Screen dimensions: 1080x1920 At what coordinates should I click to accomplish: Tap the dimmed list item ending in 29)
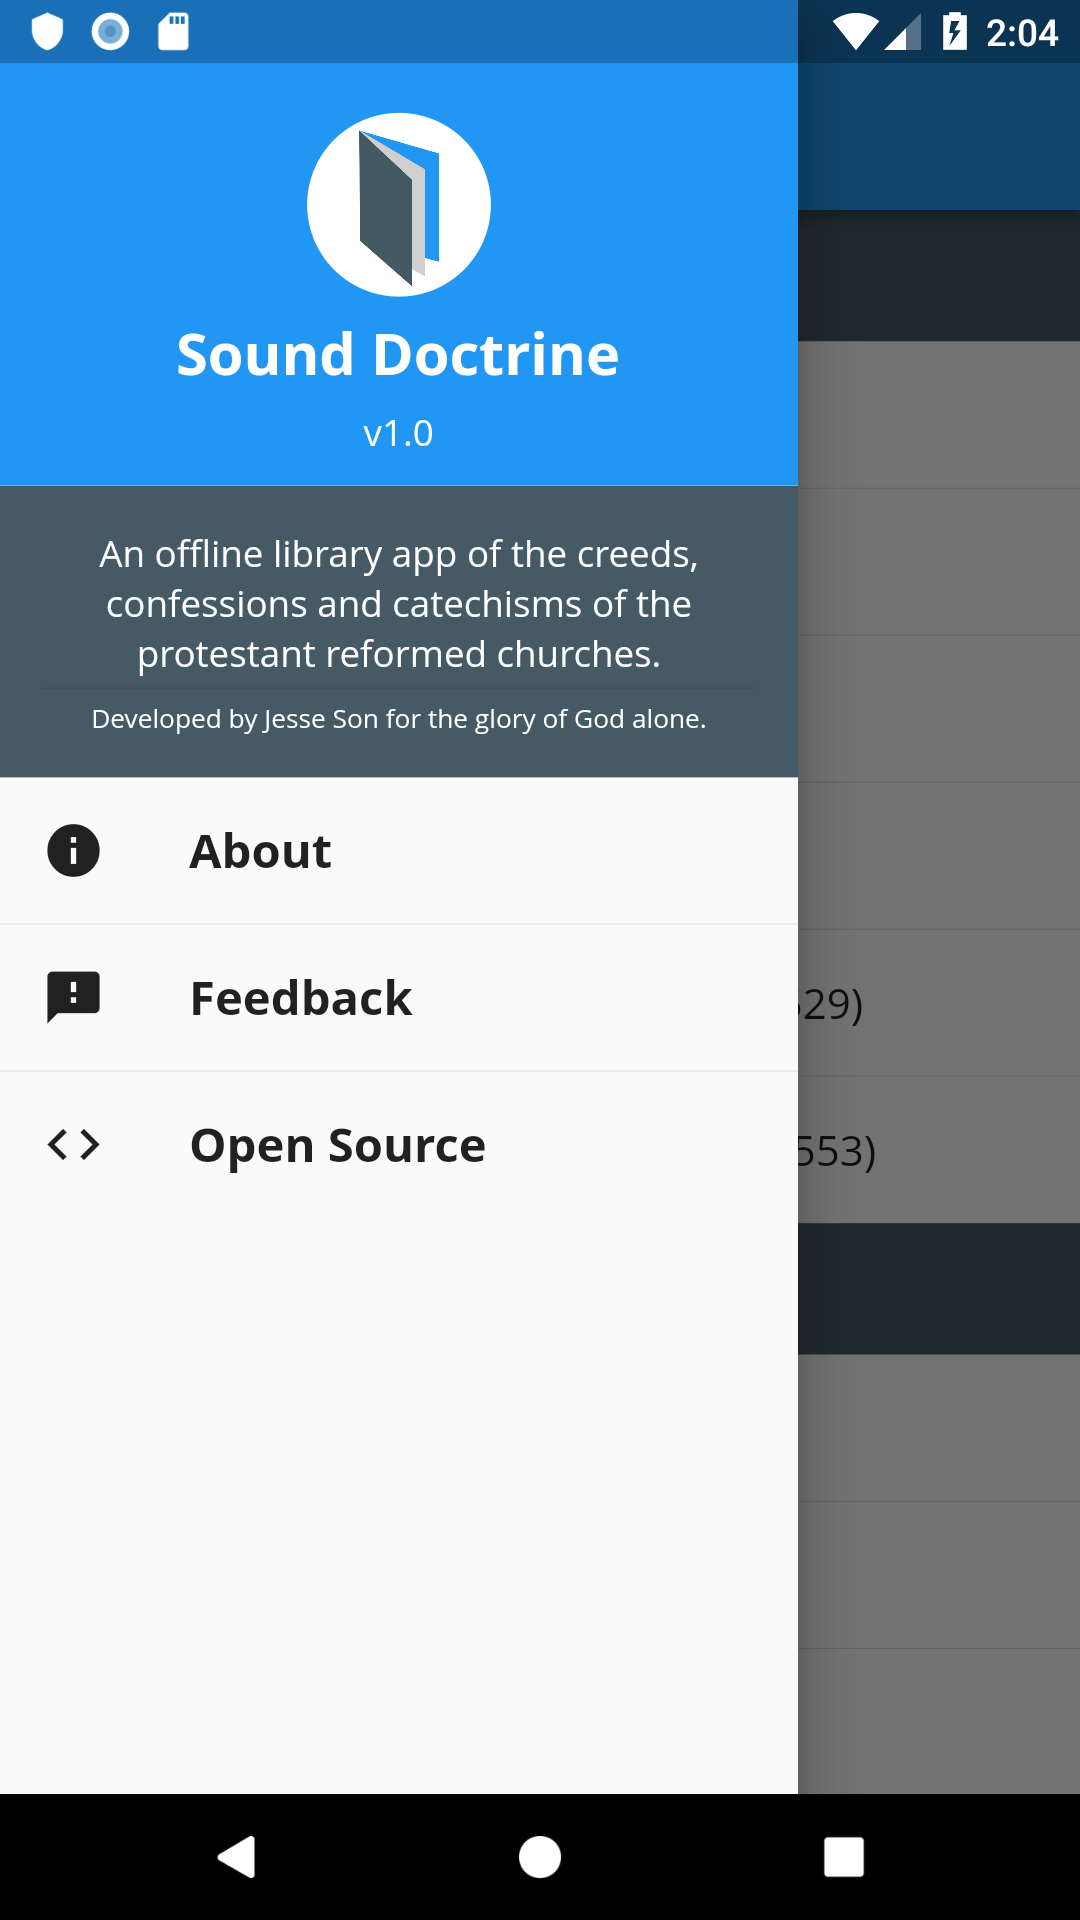coord(939,1003)
